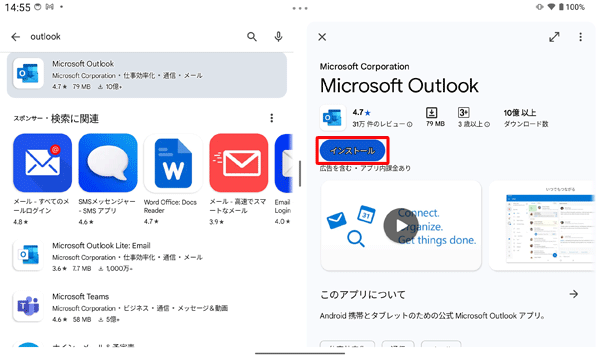Tap the review count info icon

click(x=410, y=124)
